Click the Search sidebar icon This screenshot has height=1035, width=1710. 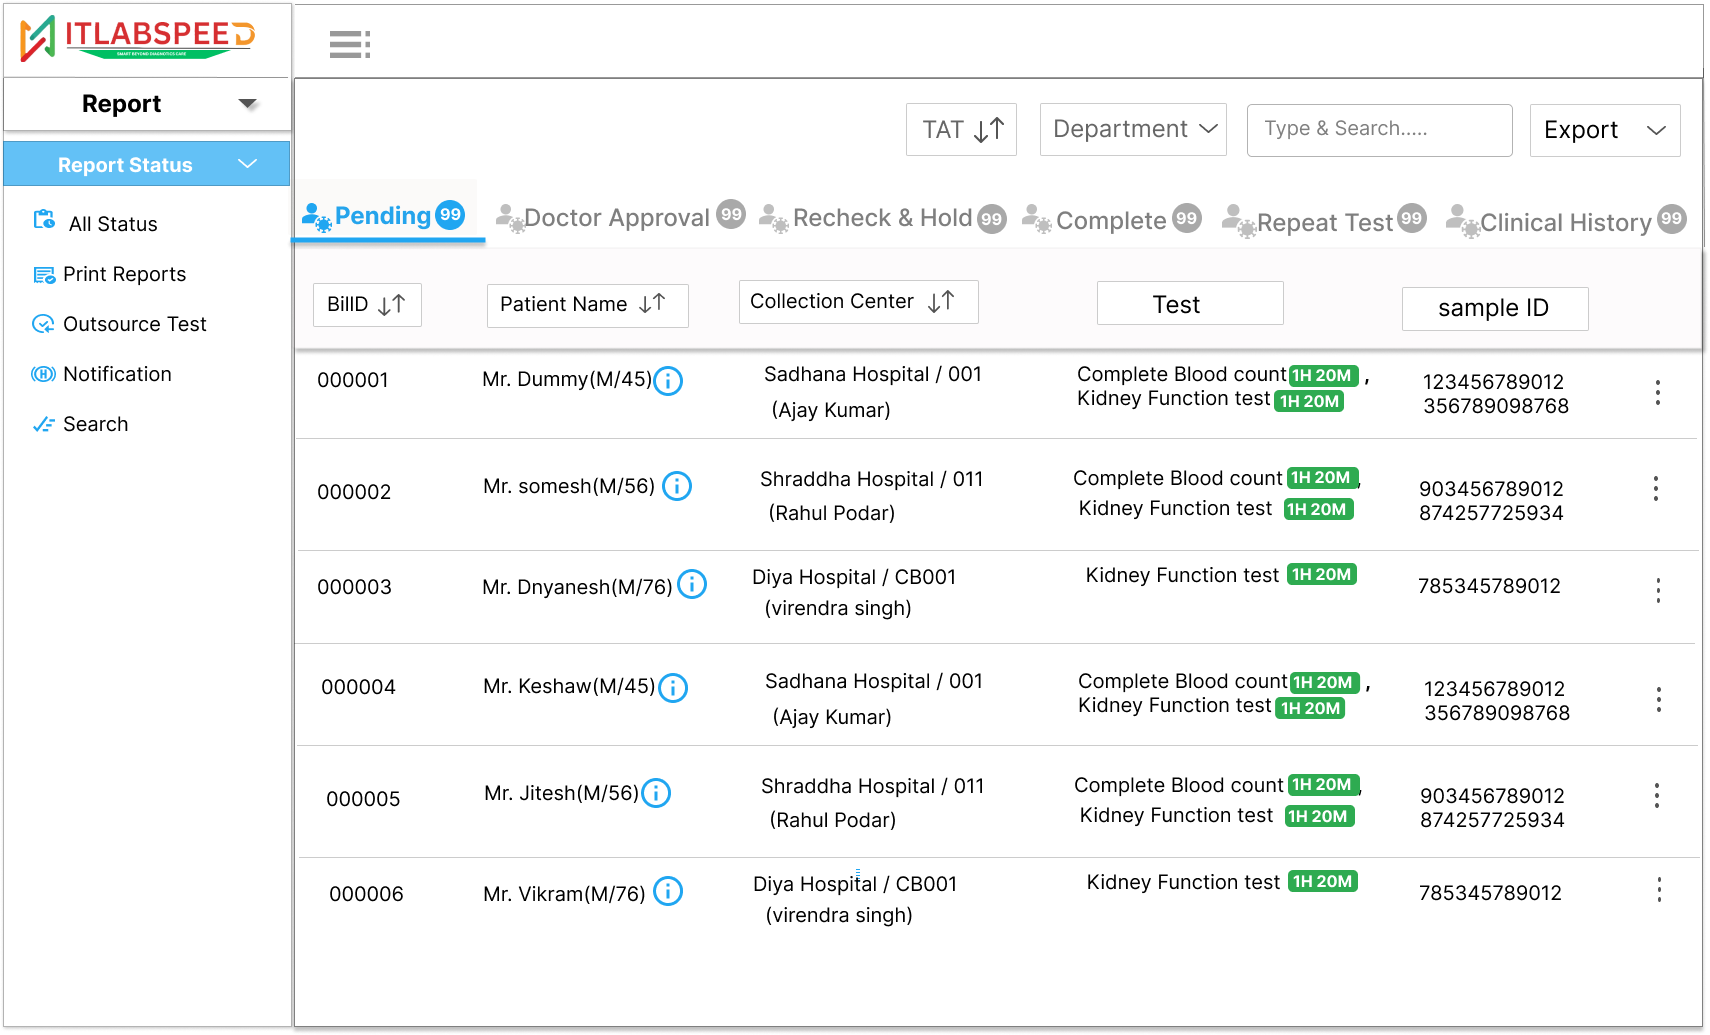point(44,424)
